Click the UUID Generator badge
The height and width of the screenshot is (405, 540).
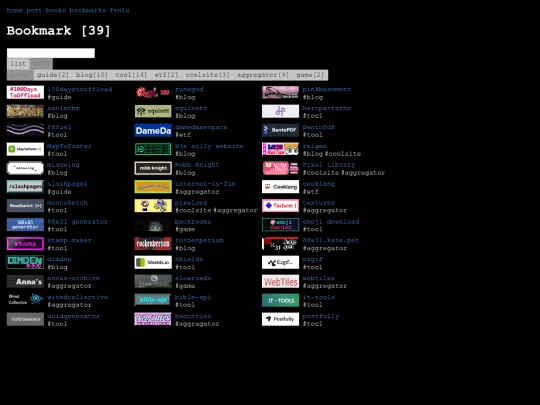[25, 319]
